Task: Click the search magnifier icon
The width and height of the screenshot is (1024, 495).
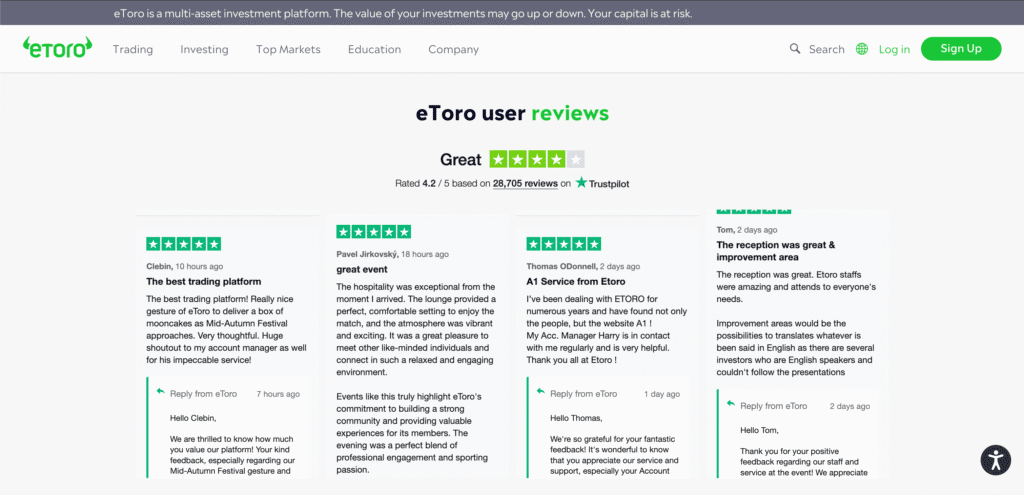Action: pos(795,49)
